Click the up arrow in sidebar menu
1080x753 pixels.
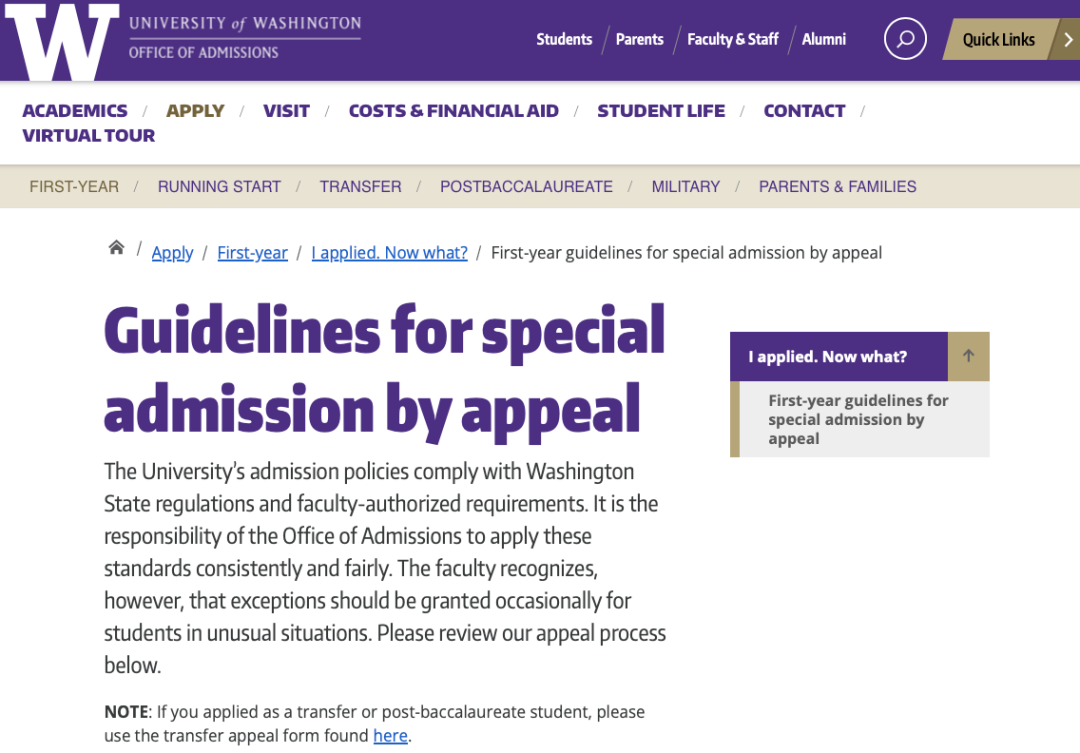coord(968,356)
